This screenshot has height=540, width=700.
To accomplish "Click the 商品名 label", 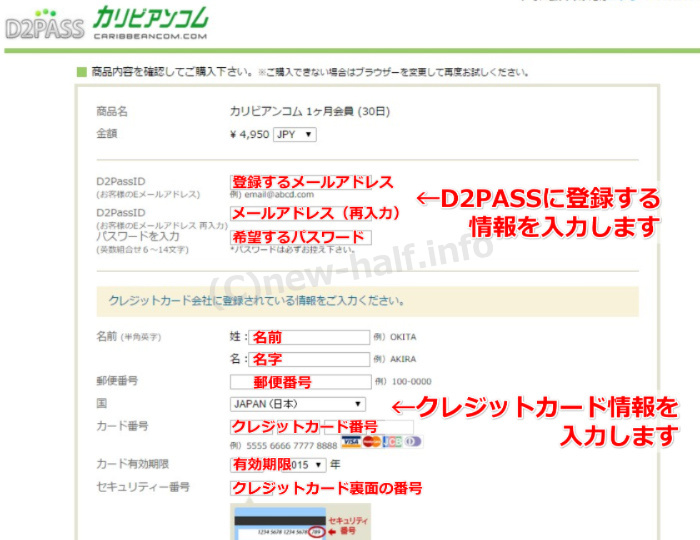I will (x=112, y=111).
